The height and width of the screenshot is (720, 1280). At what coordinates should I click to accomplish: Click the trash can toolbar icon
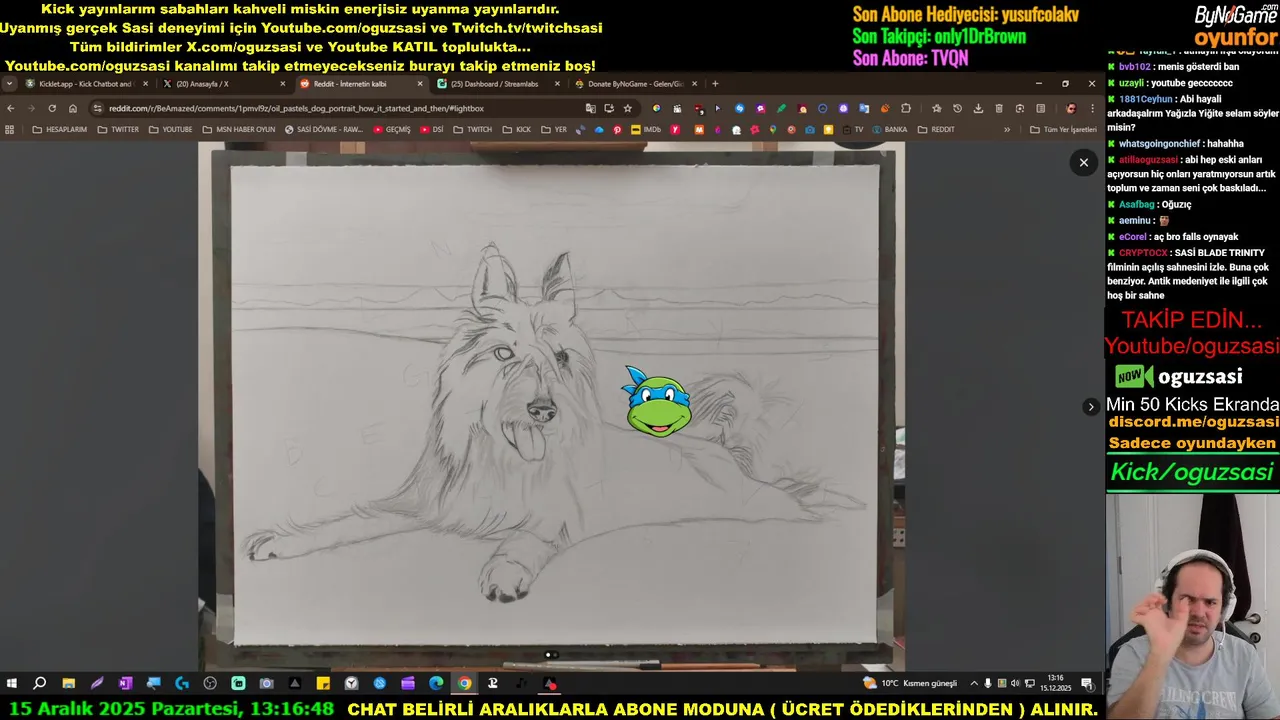[999, 108]
